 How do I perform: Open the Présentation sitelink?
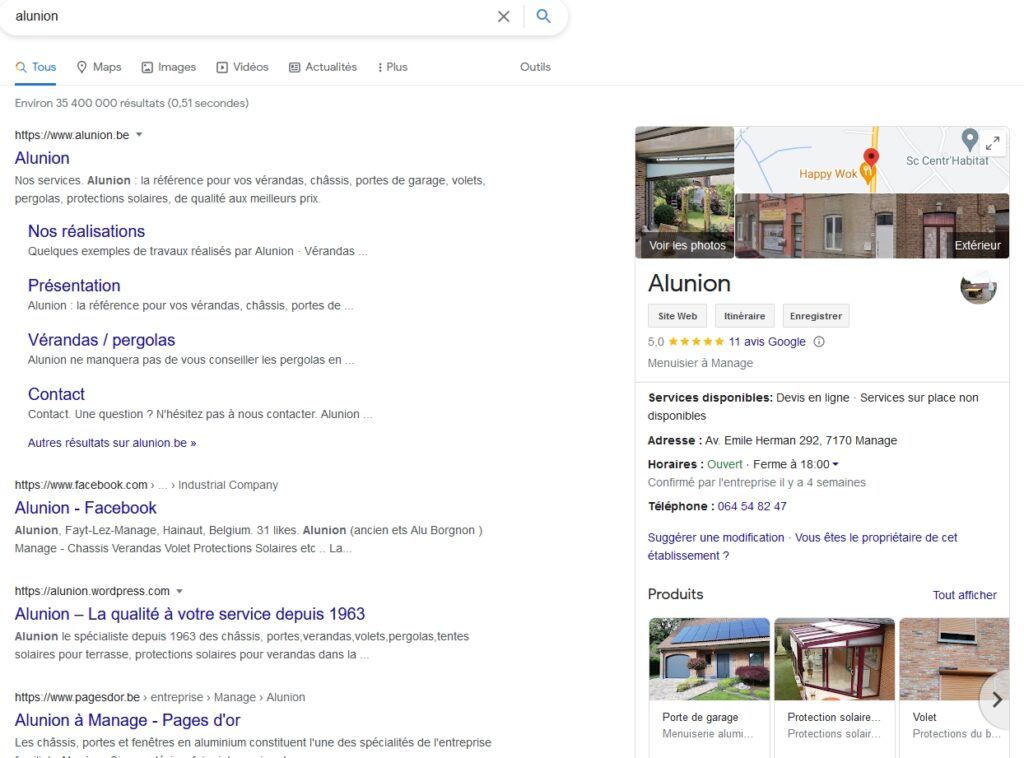(74, 285)
